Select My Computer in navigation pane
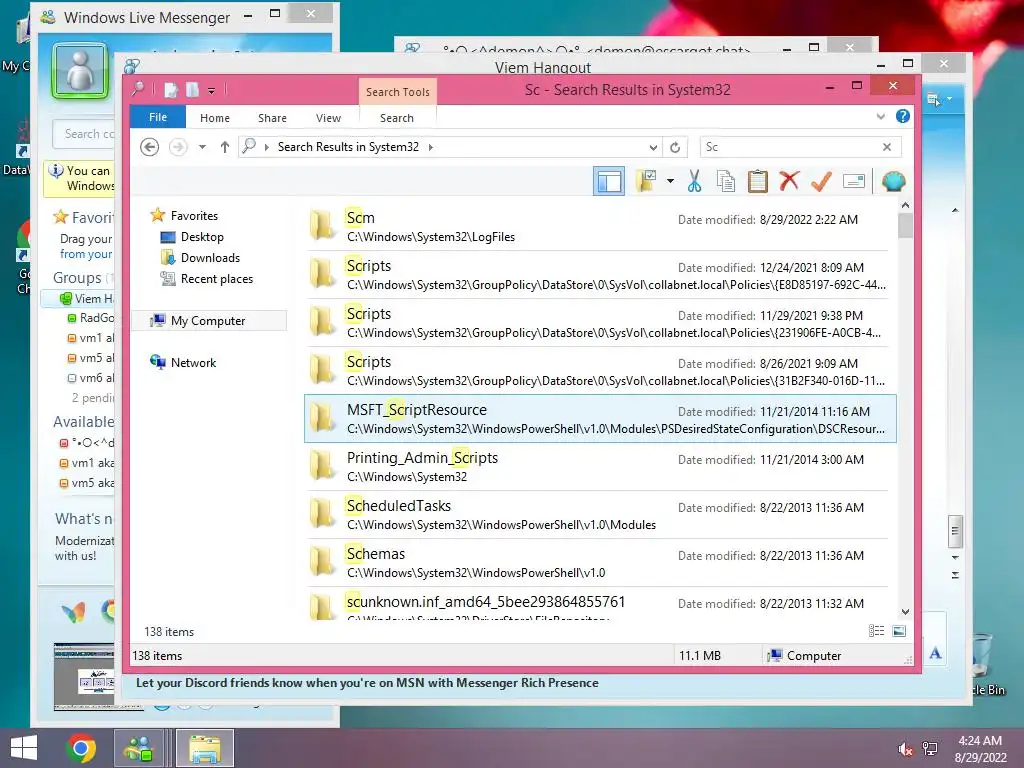1024x768 pixels. pos(208,320)
